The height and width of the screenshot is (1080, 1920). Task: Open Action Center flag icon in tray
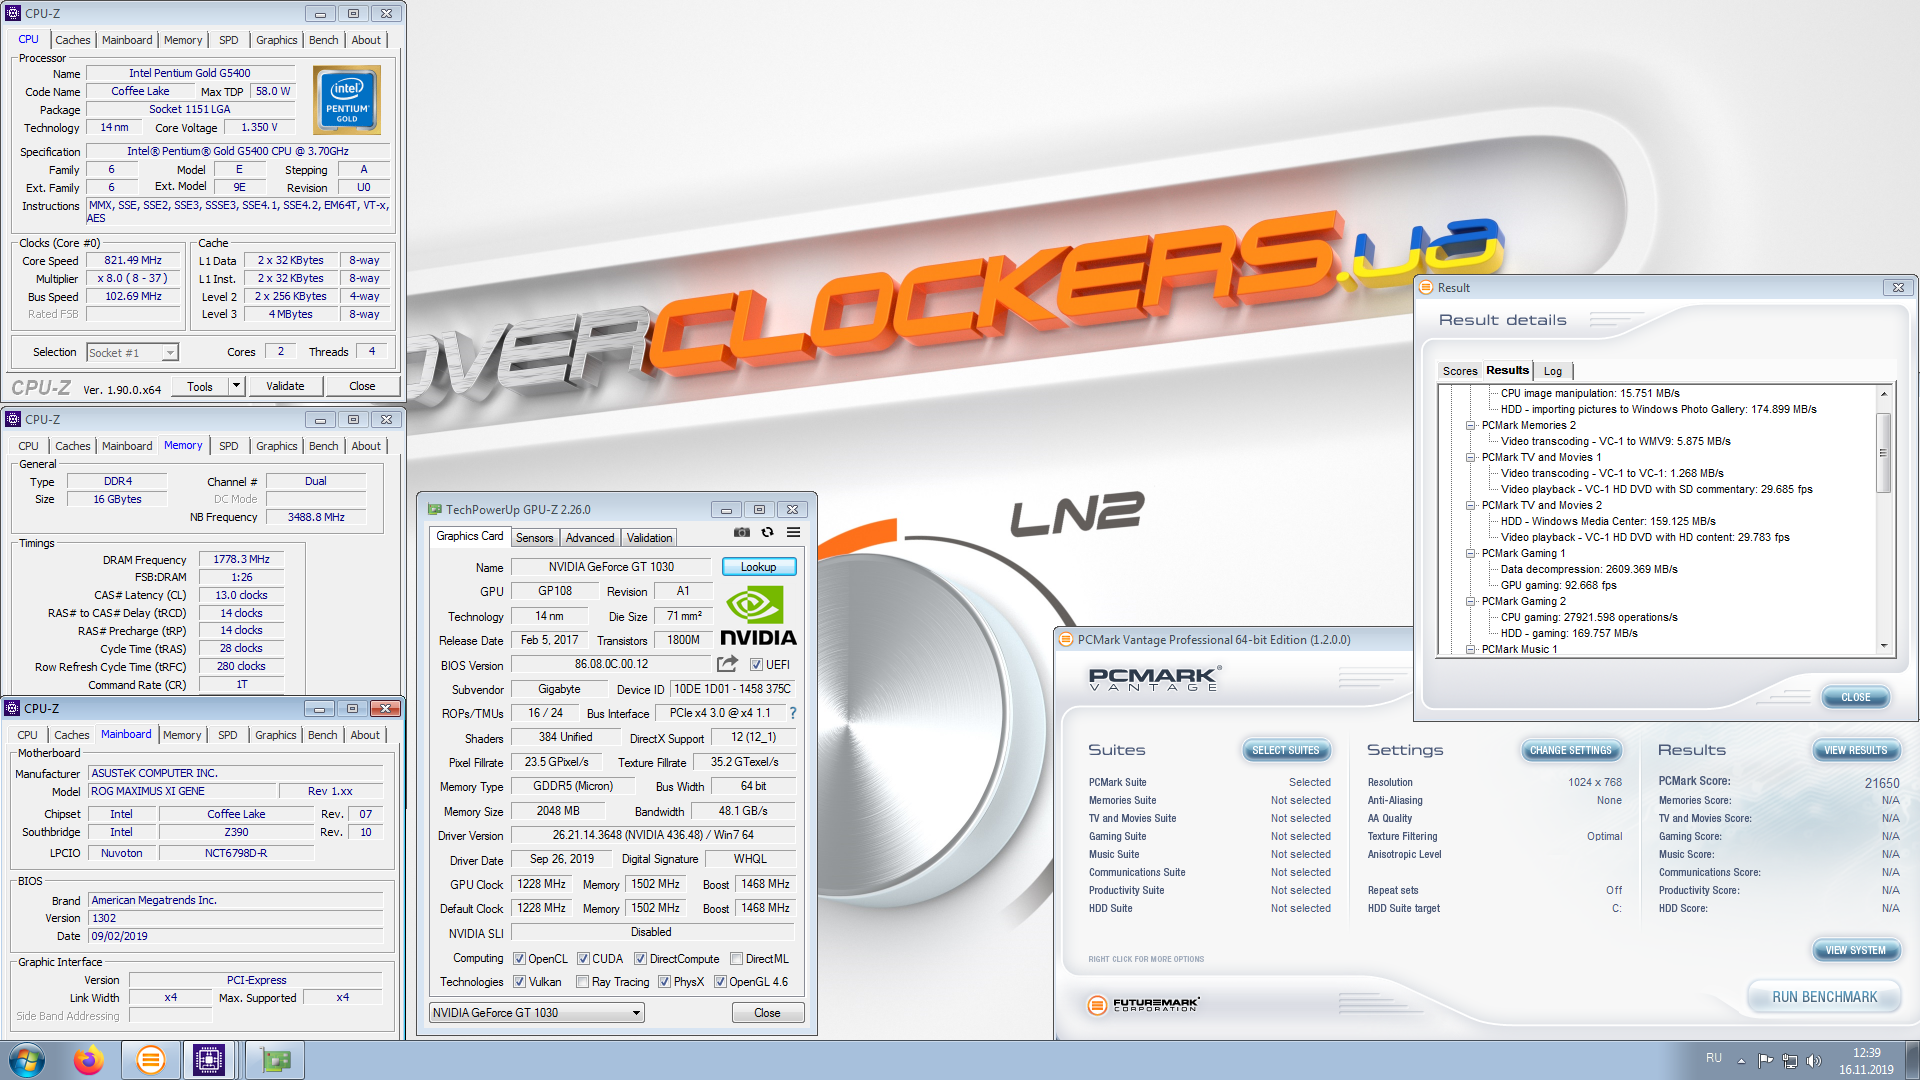[1765, 1060]
